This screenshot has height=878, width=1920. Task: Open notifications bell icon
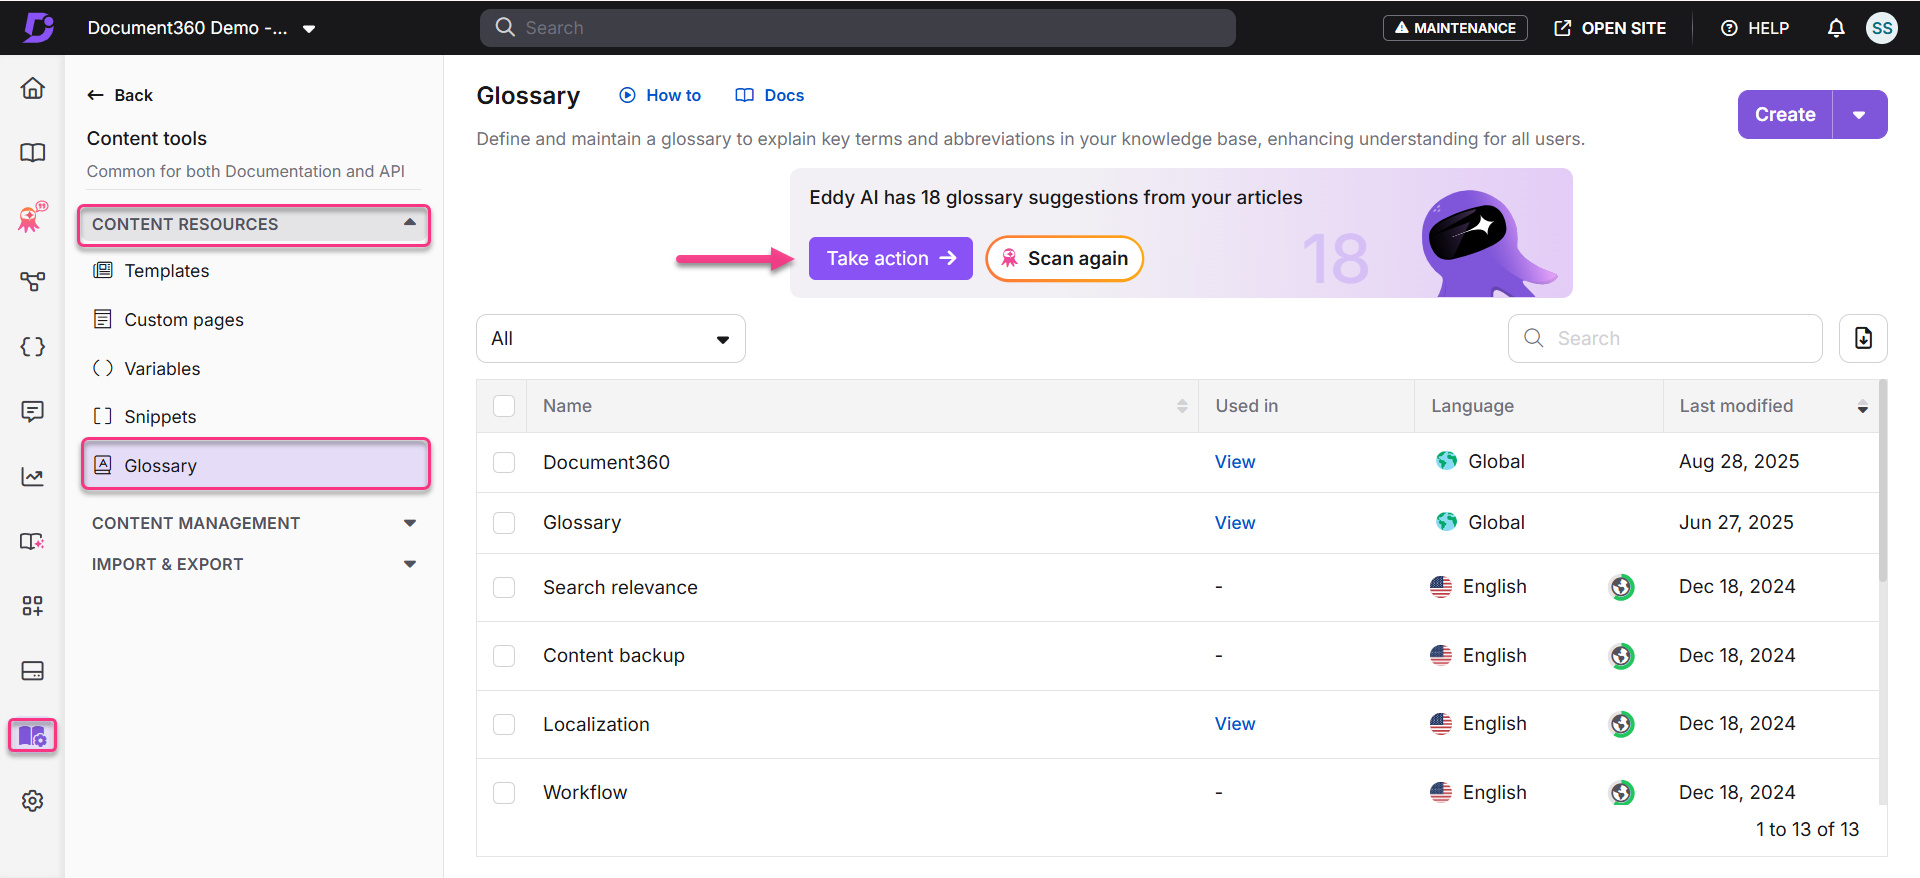pyautogui.click(x=1836, y=28)
